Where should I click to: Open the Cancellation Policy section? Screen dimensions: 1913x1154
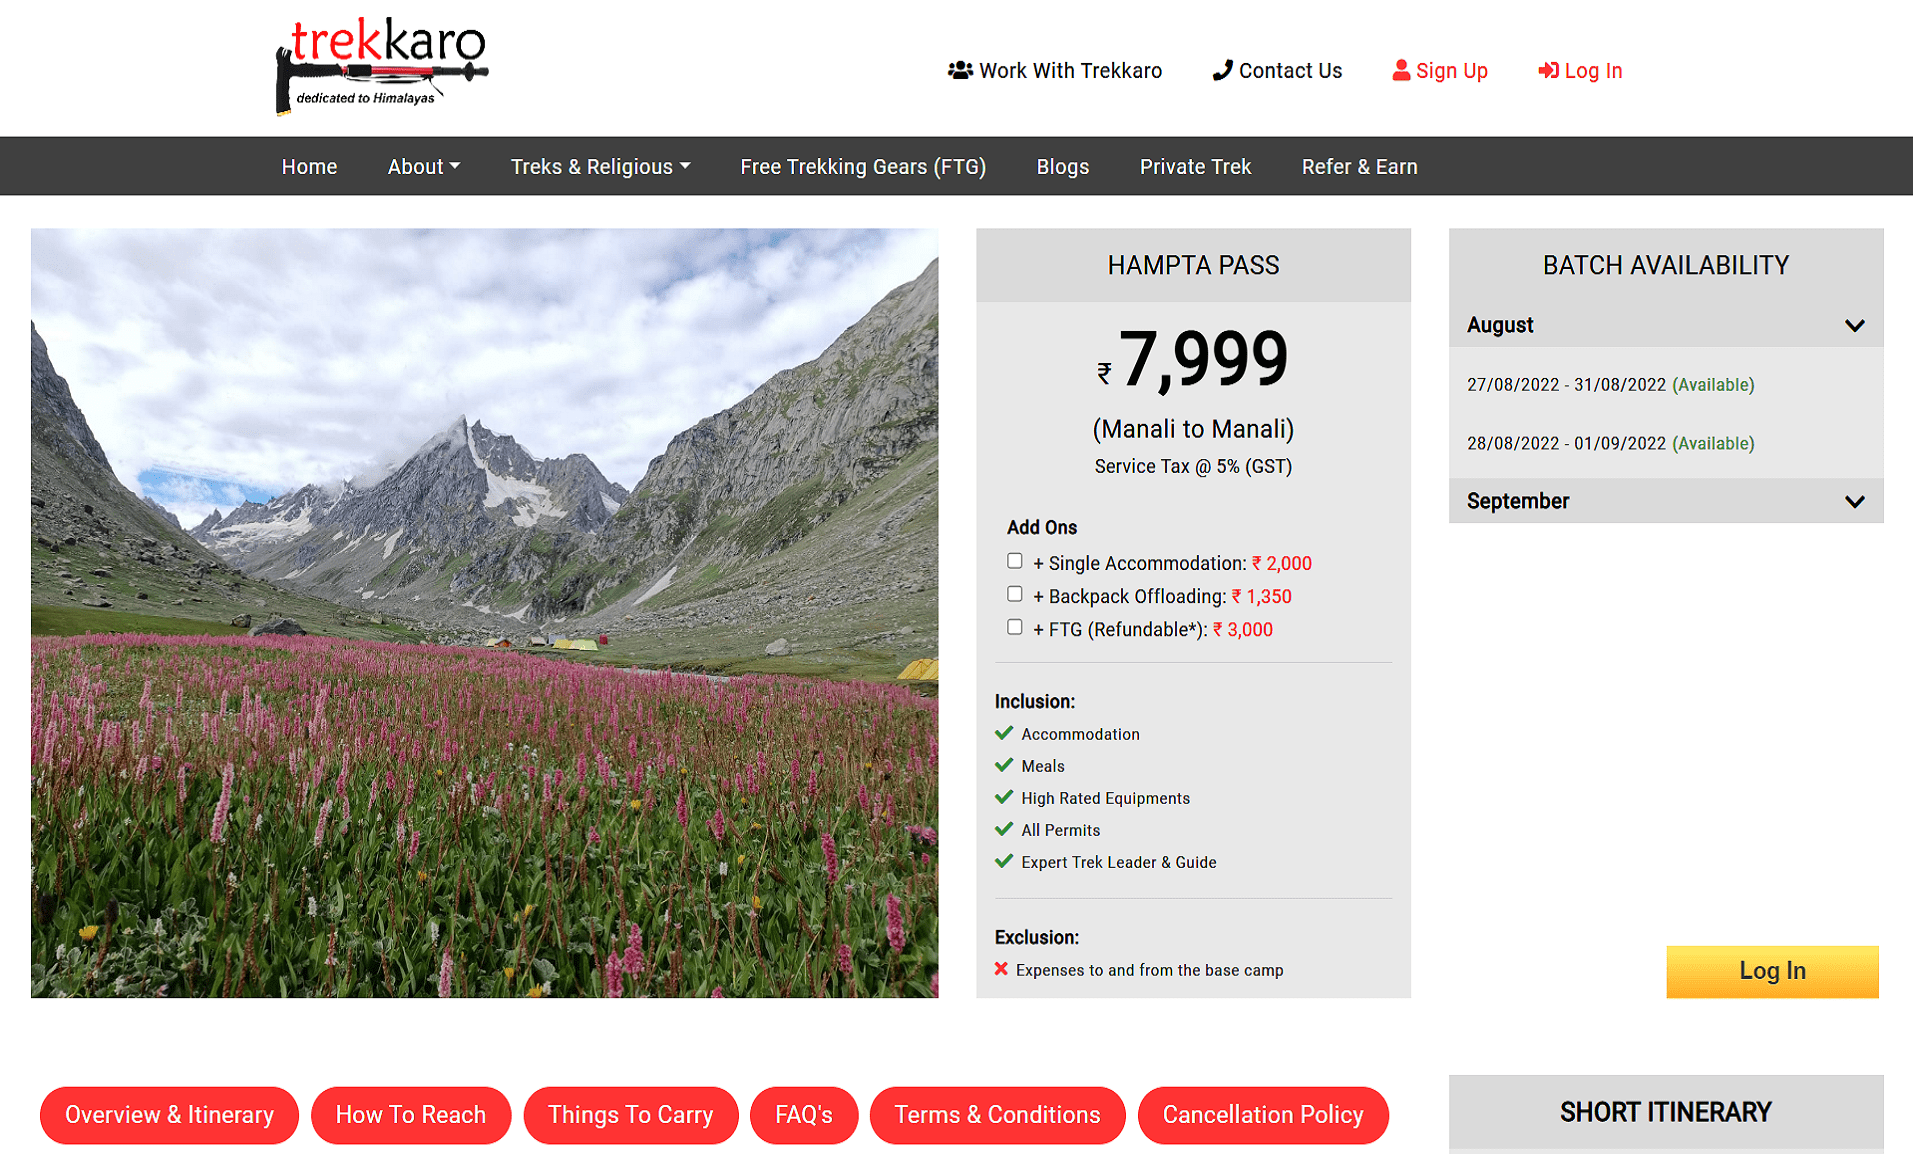pyautogui.click(x=1263, y=1115)
